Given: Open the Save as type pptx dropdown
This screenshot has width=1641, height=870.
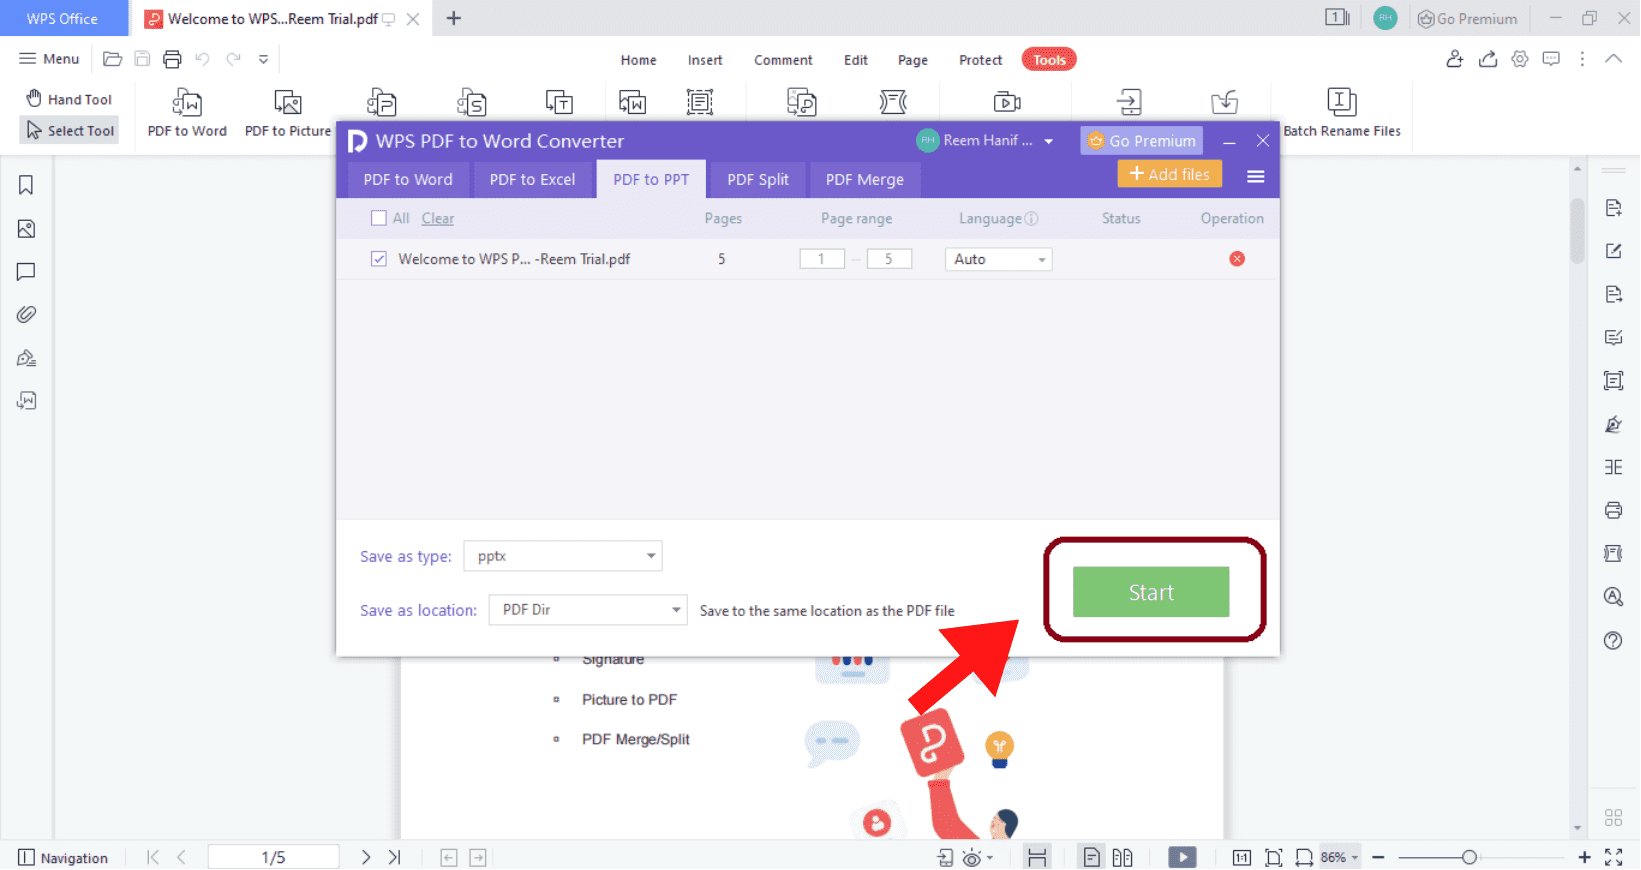Looking at the screenshot, I should pyautogui.click(x=563, y=556).
